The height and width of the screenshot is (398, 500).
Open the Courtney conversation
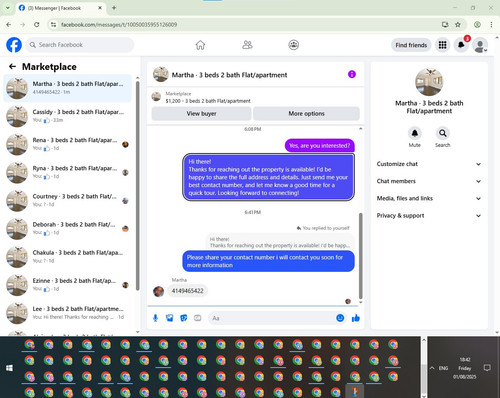tap(68, 200)
